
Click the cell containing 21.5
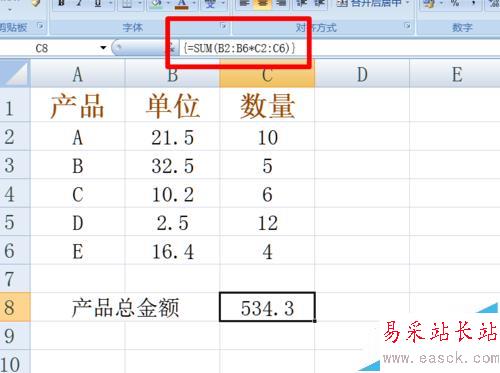point(172,136)
